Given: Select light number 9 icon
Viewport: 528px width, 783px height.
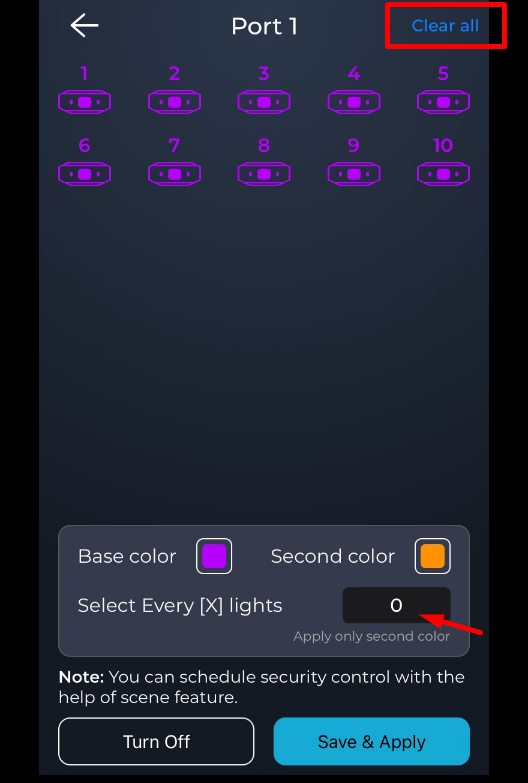Looking at the screenshot, I should 354,174.
